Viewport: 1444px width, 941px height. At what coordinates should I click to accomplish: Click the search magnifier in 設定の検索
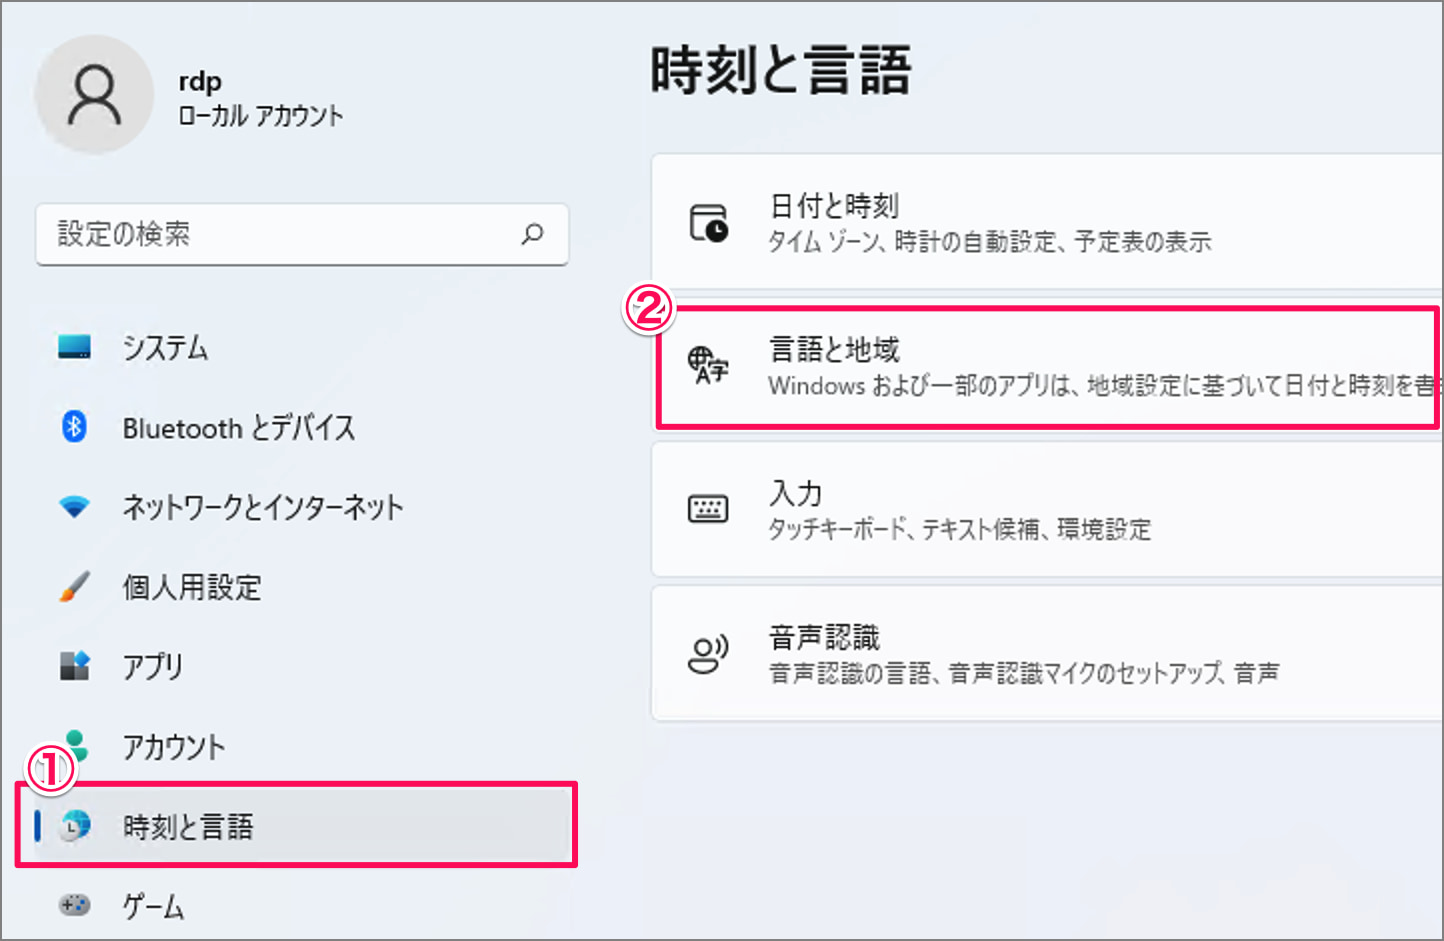point(534,234)
